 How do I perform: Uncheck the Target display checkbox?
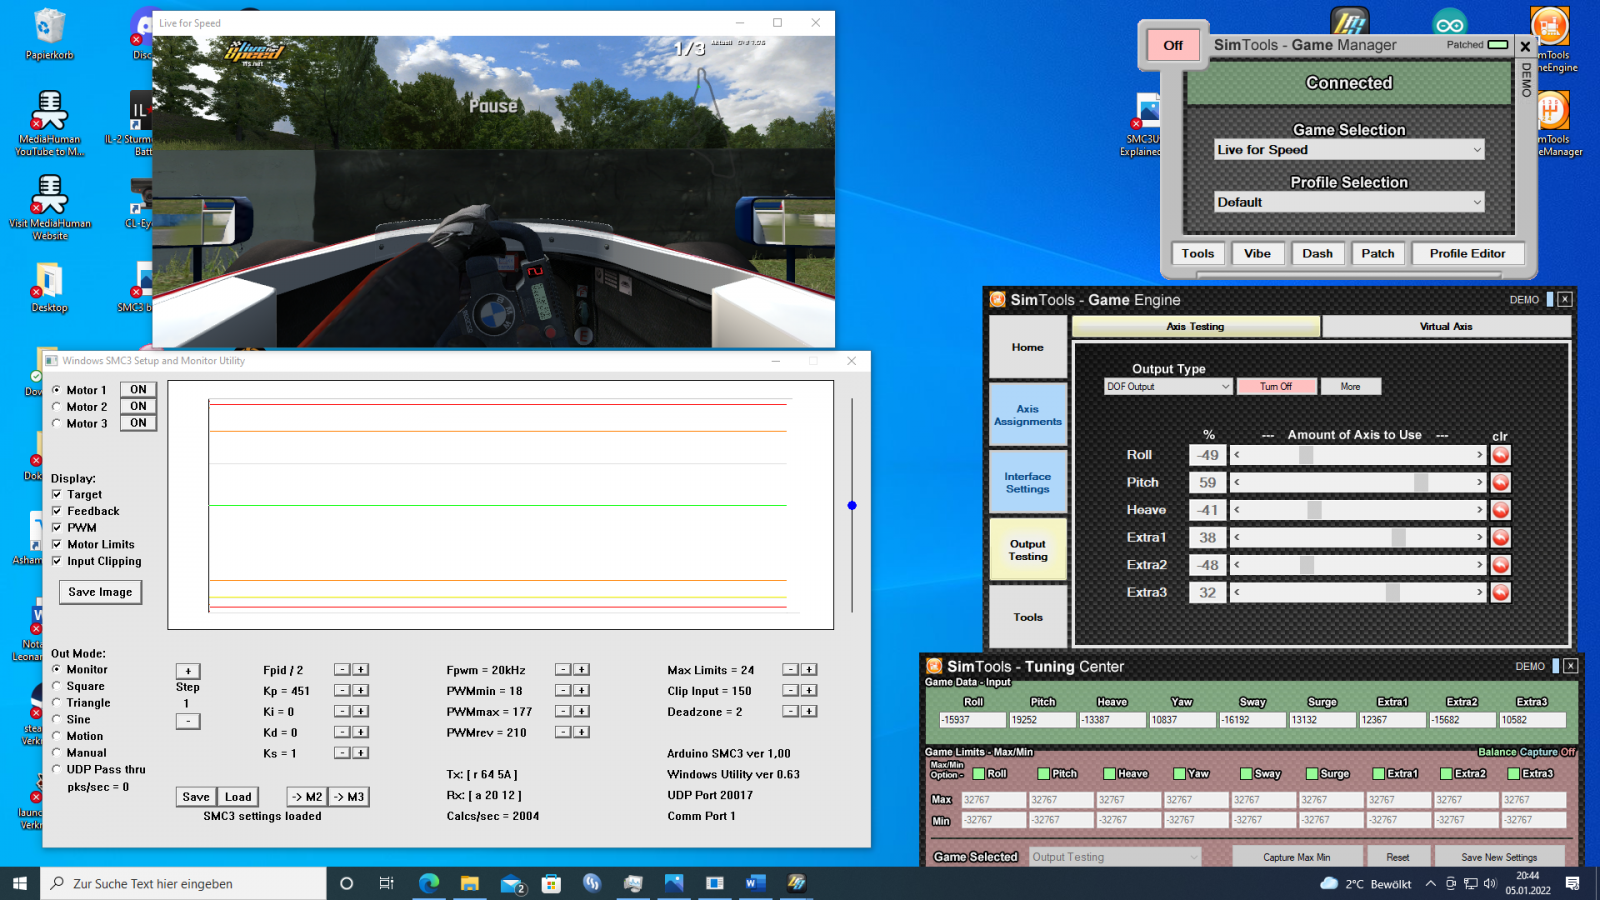pos(57,495)
